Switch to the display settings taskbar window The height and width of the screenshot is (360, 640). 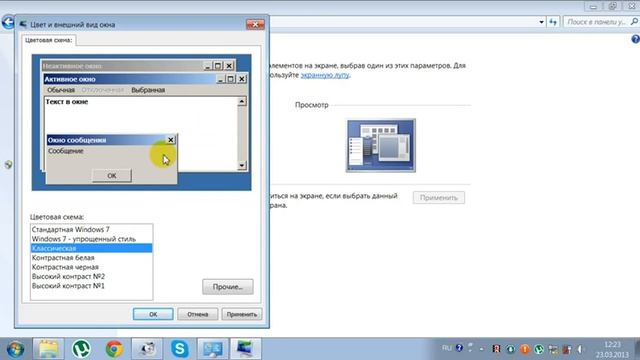point(213,349)
